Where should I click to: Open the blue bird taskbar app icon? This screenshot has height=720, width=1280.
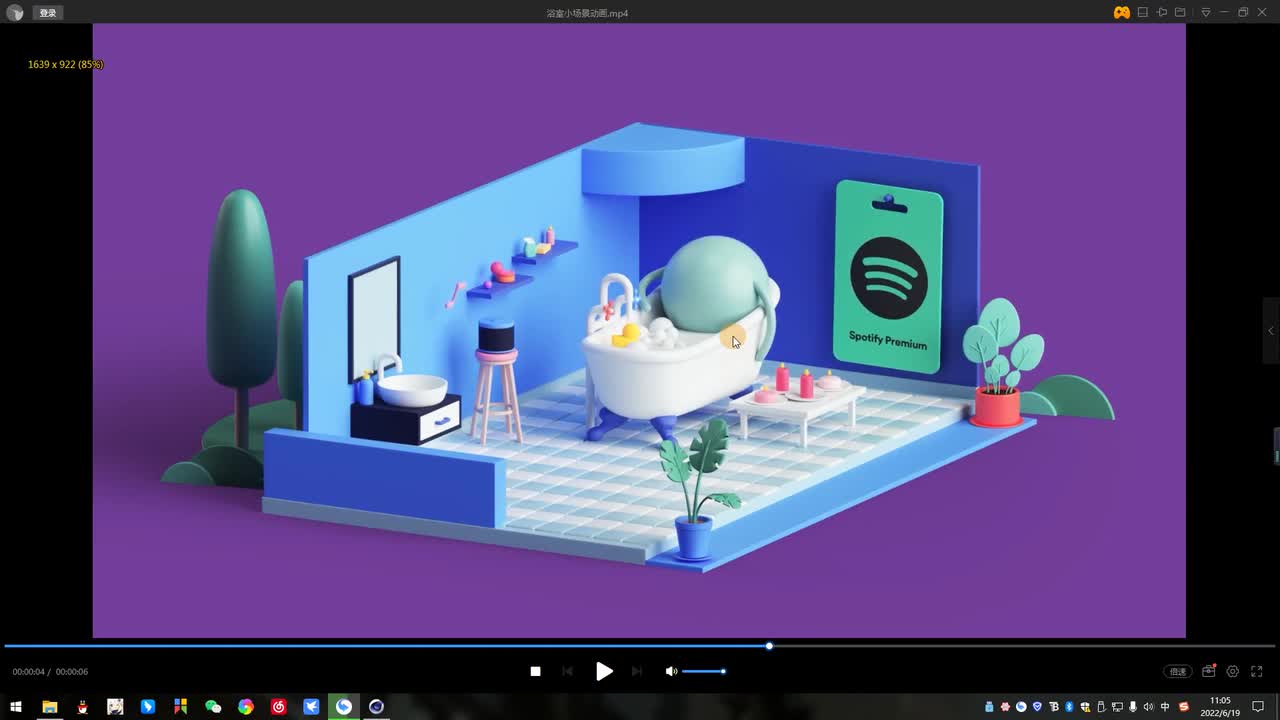[311, 707]
